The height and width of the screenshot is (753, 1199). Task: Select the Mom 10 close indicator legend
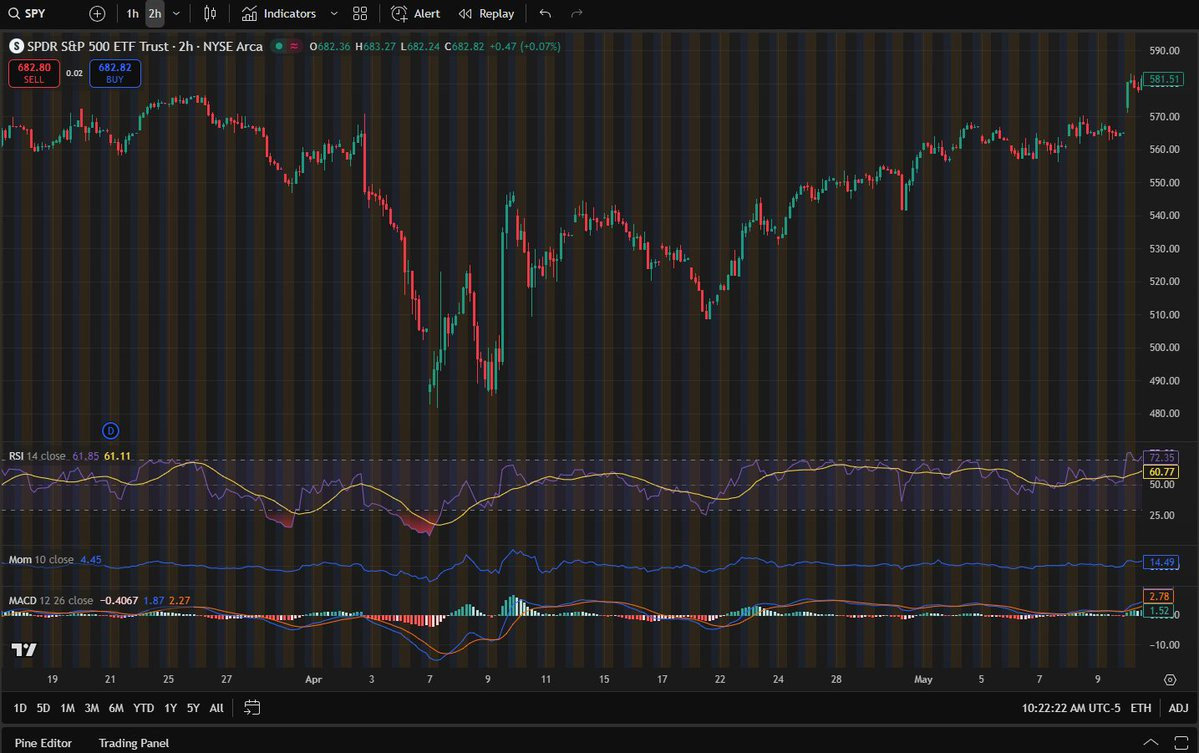41,560
